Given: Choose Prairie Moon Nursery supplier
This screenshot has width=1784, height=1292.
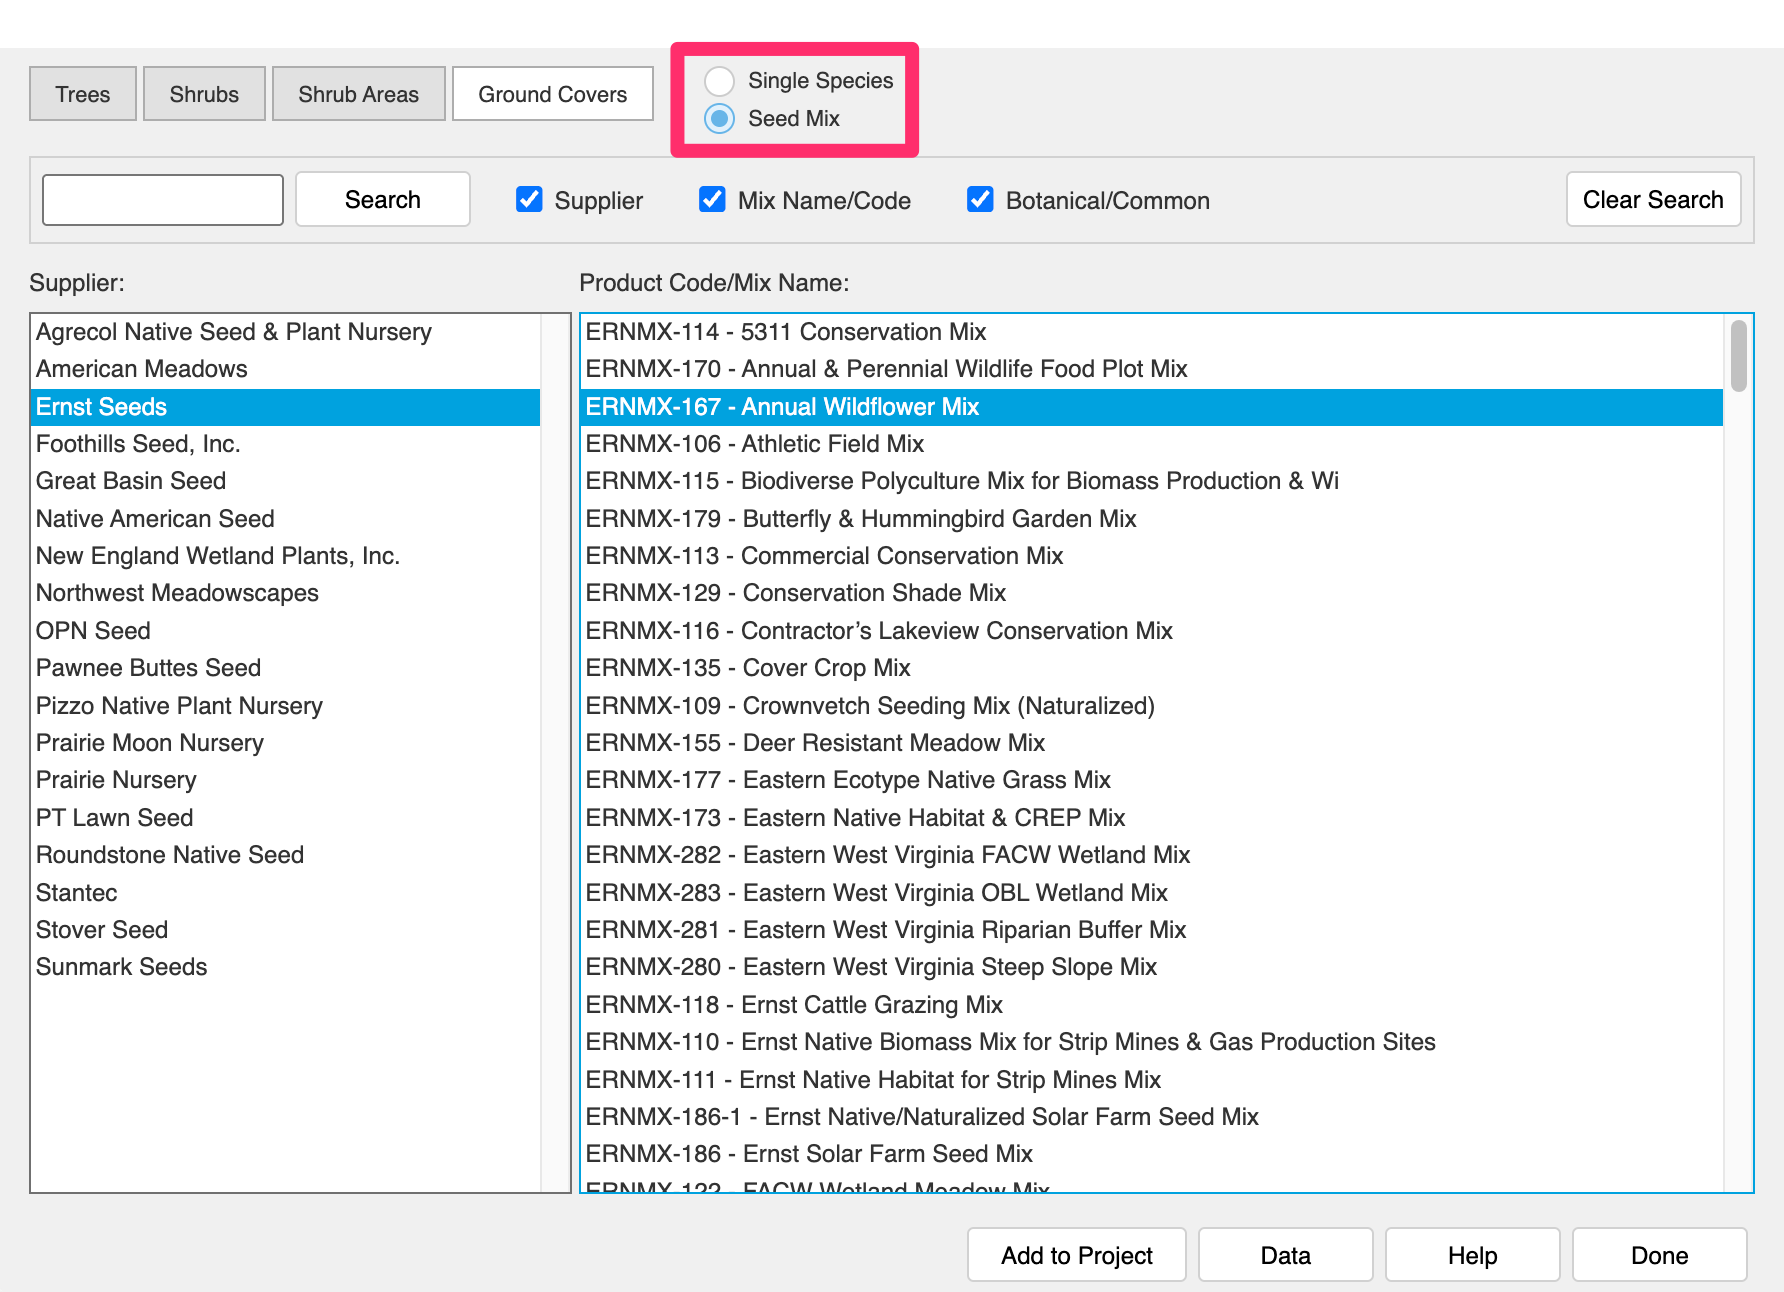Looking at the screenshot, I should 150,743.
